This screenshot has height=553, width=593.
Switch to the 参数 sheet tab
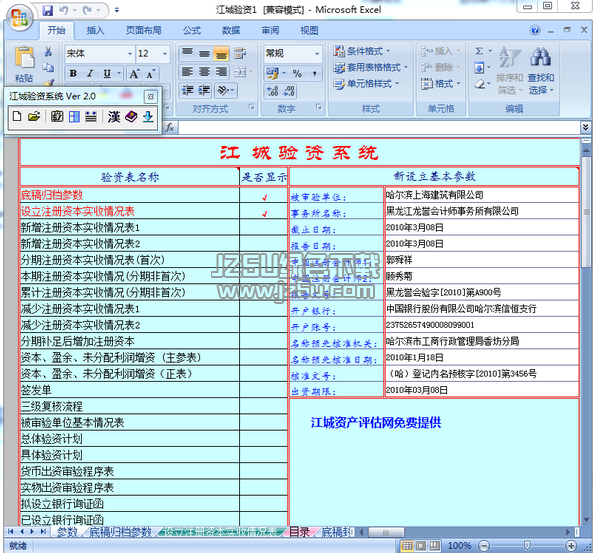tap(67, 532)
